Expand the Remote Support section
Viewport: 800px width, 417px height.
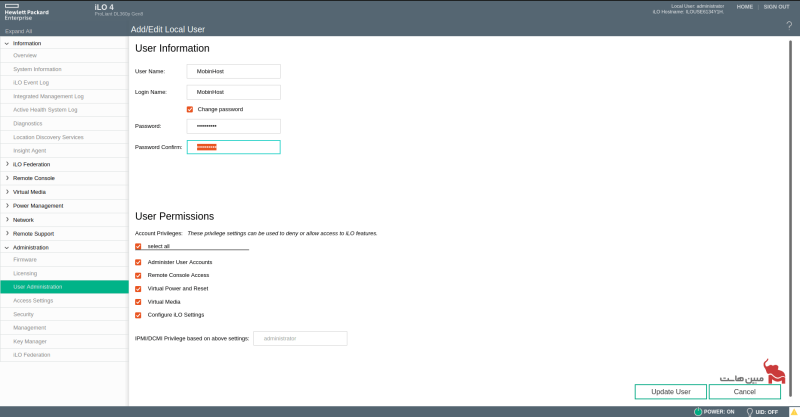7,233
